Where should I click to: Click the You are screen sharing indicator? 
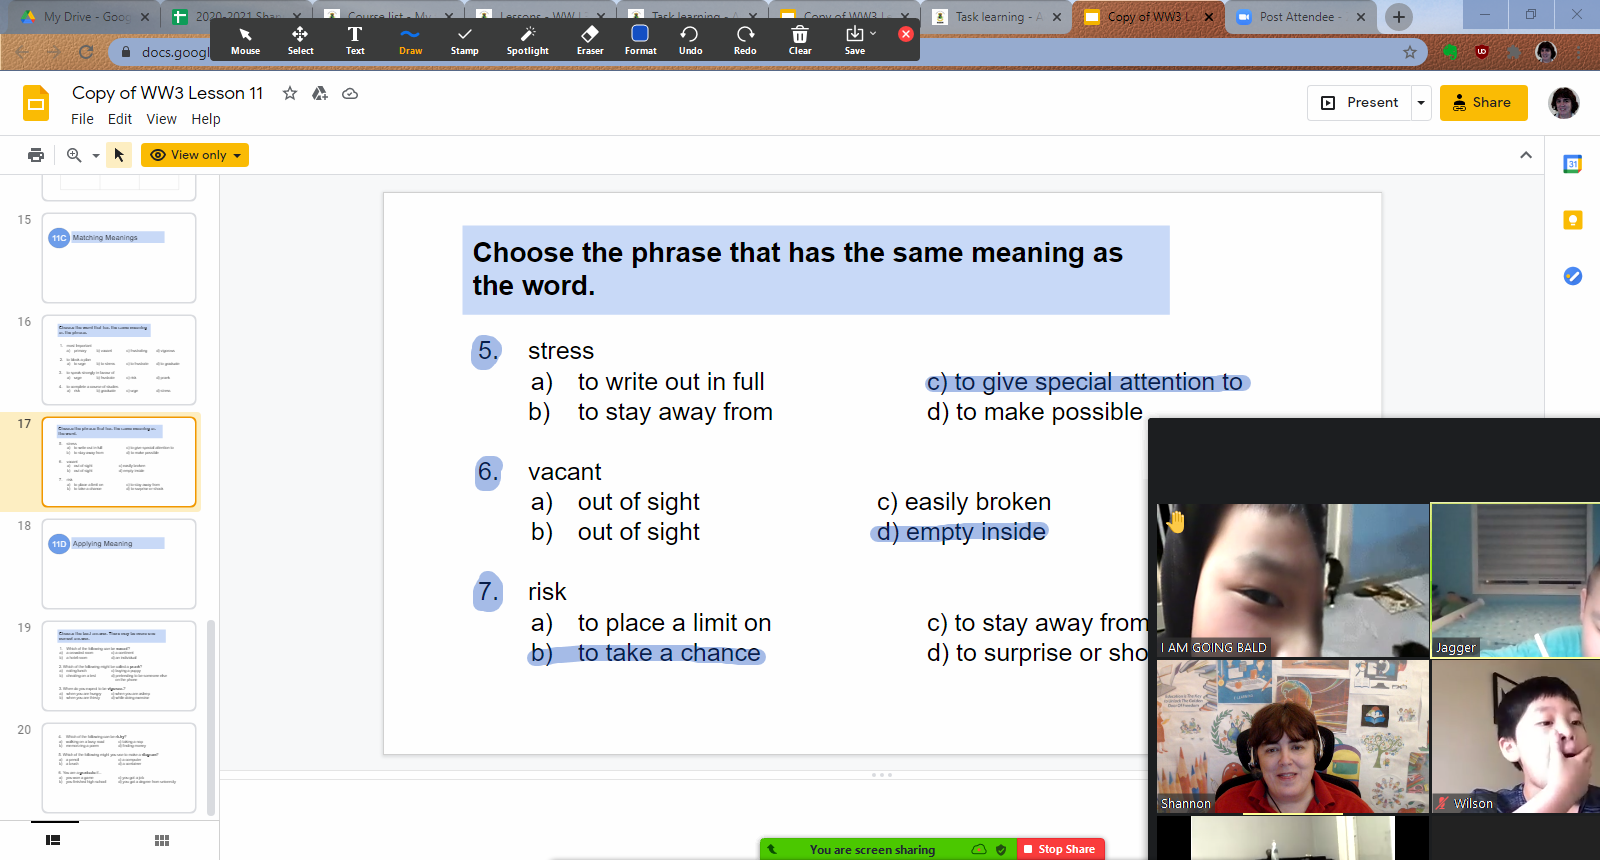coord(872,849)
